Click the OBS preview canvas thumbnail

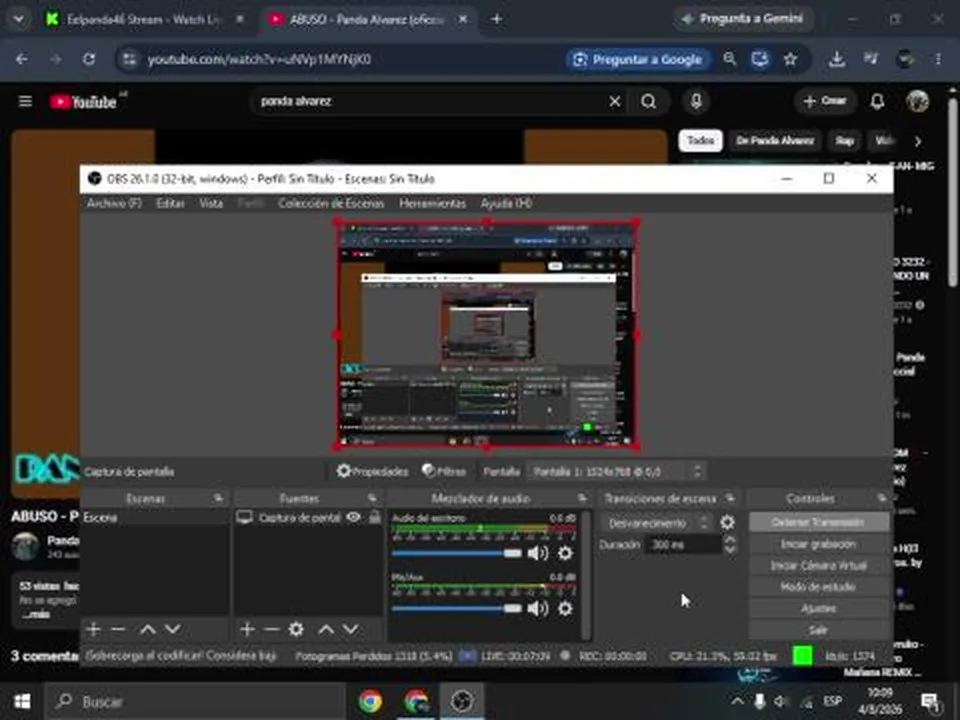click(487, 334)
